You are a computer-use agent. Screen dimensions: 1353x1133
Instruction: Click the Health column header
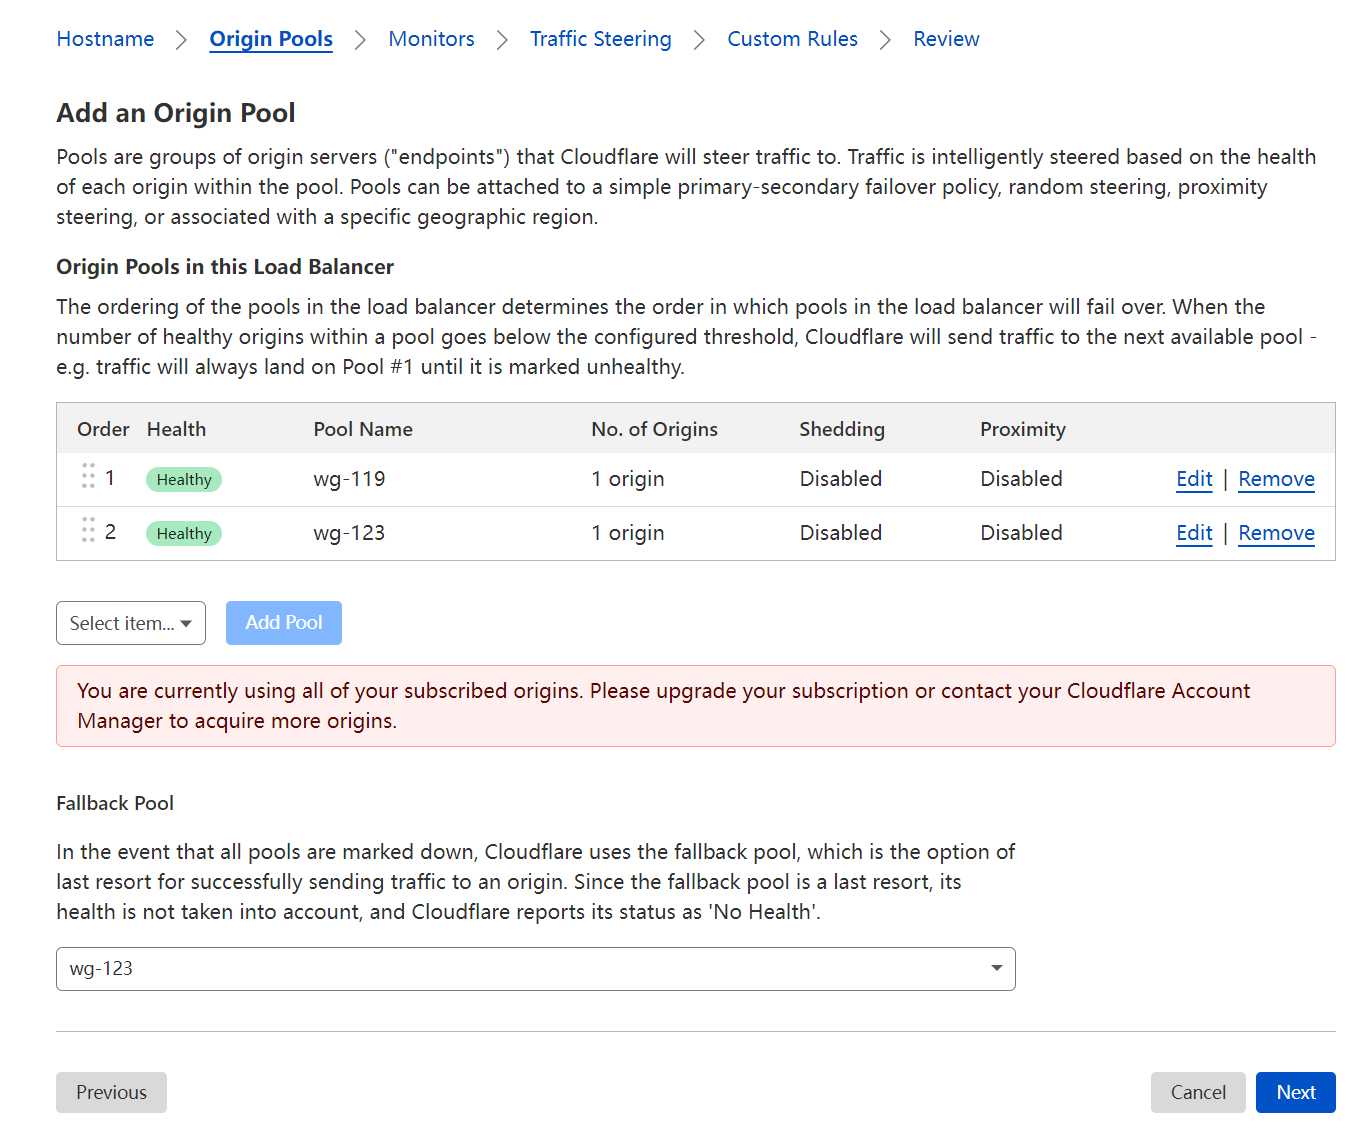click(x=176, y=429)
